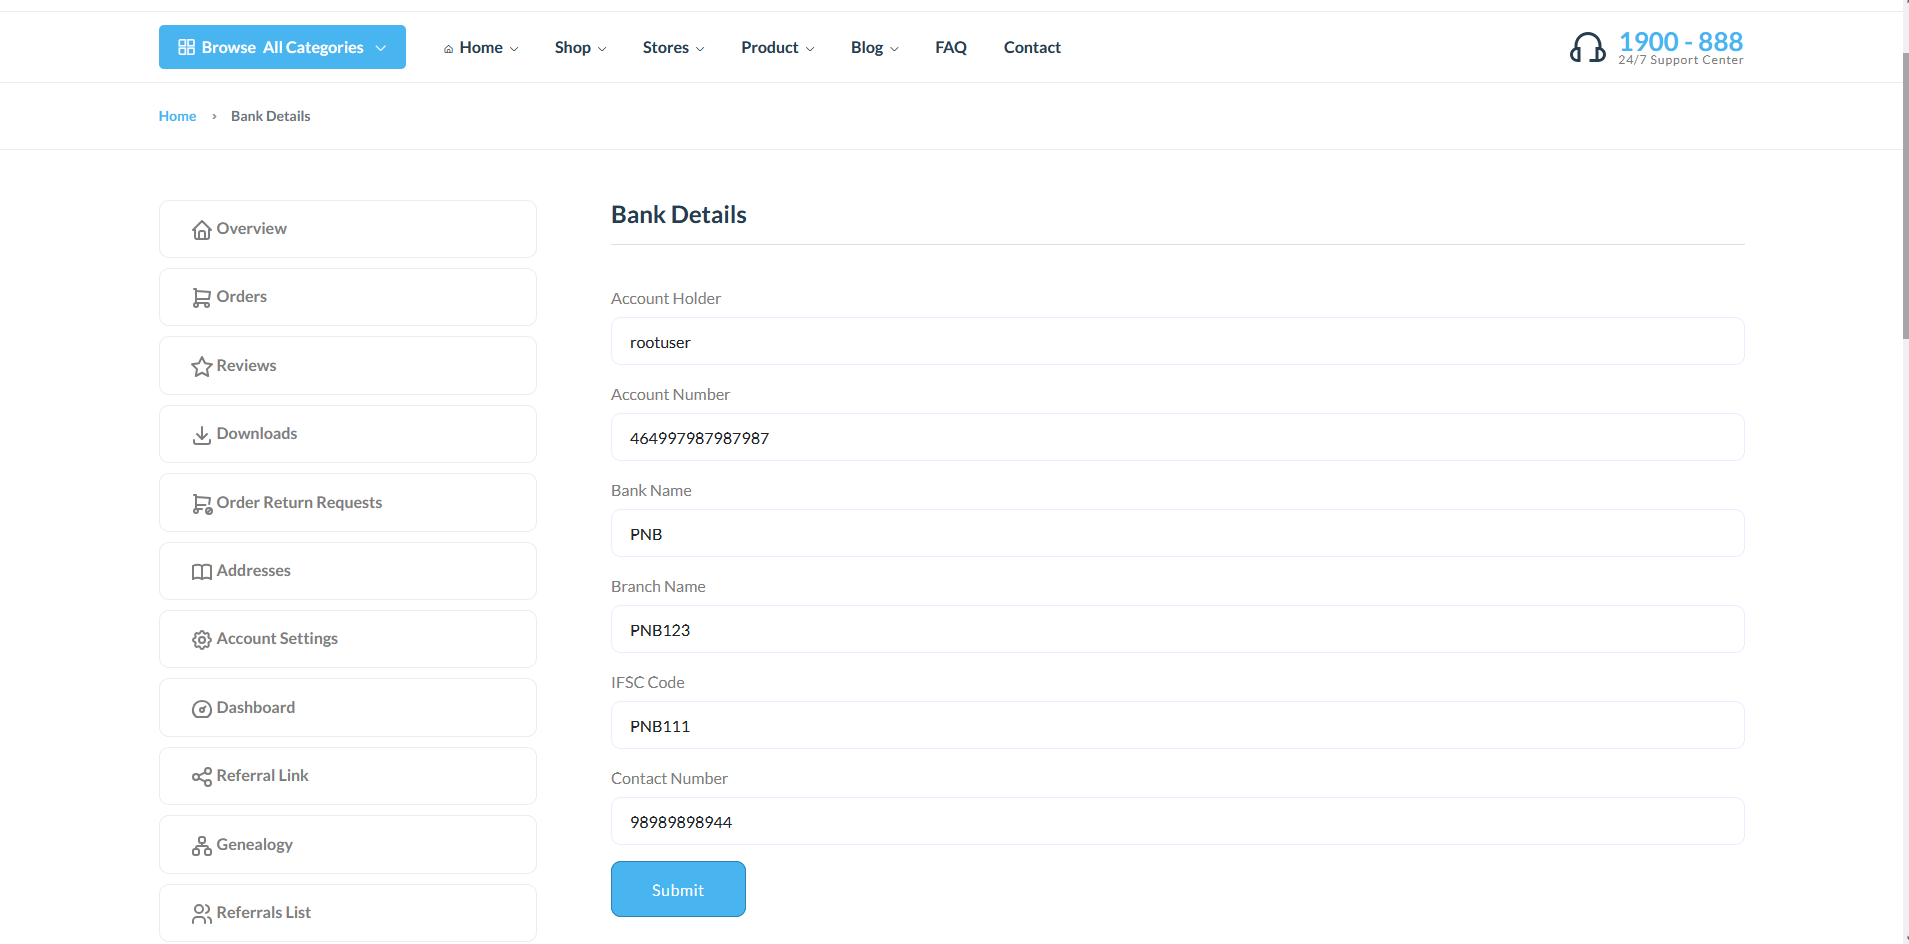Click the Overview home icon in sidebar
1909x944 pixels.
click(x=201, y=229)
